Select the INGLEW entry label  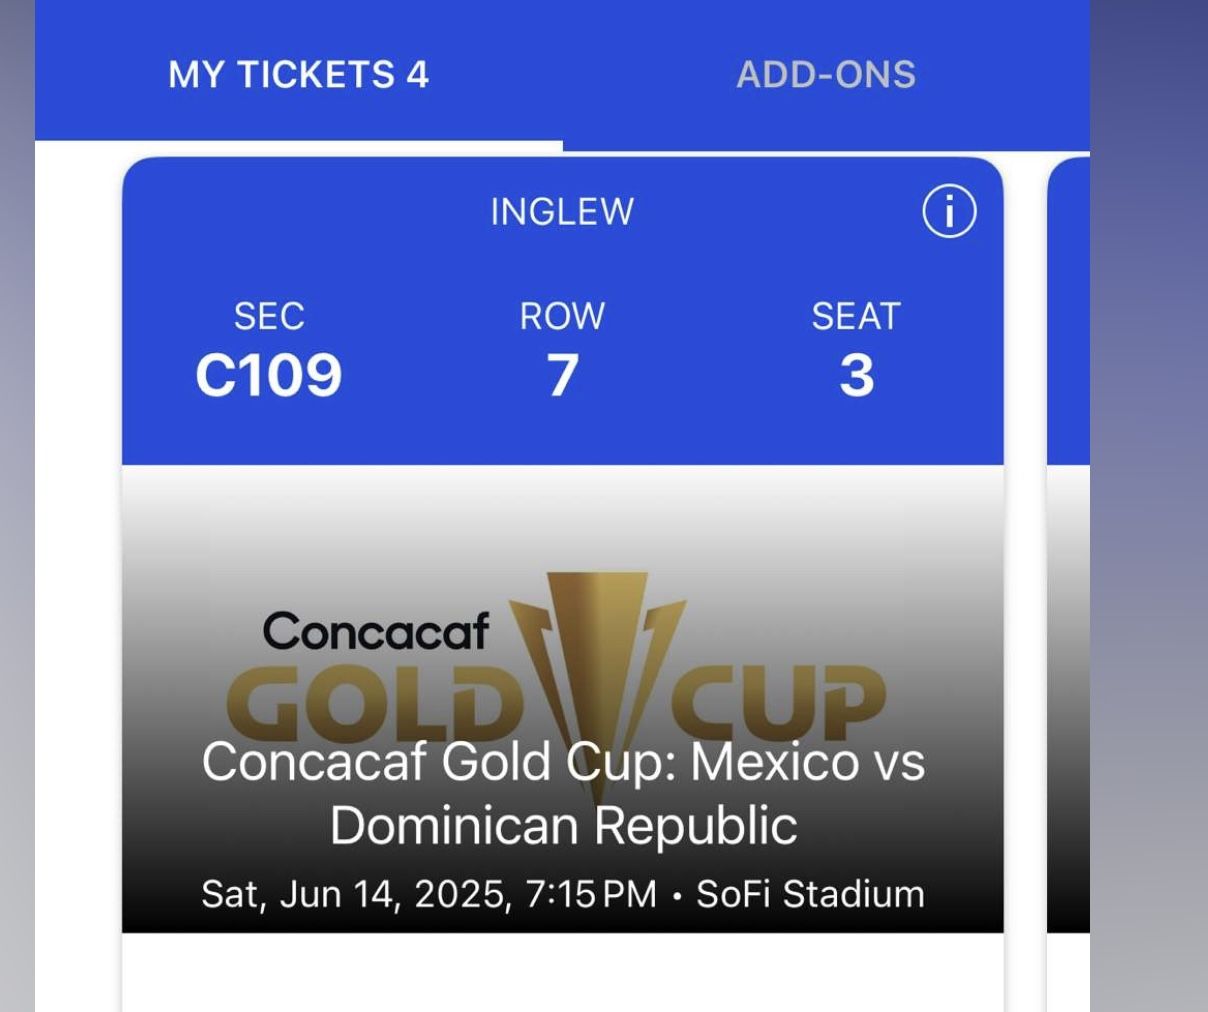click(562, 212)
